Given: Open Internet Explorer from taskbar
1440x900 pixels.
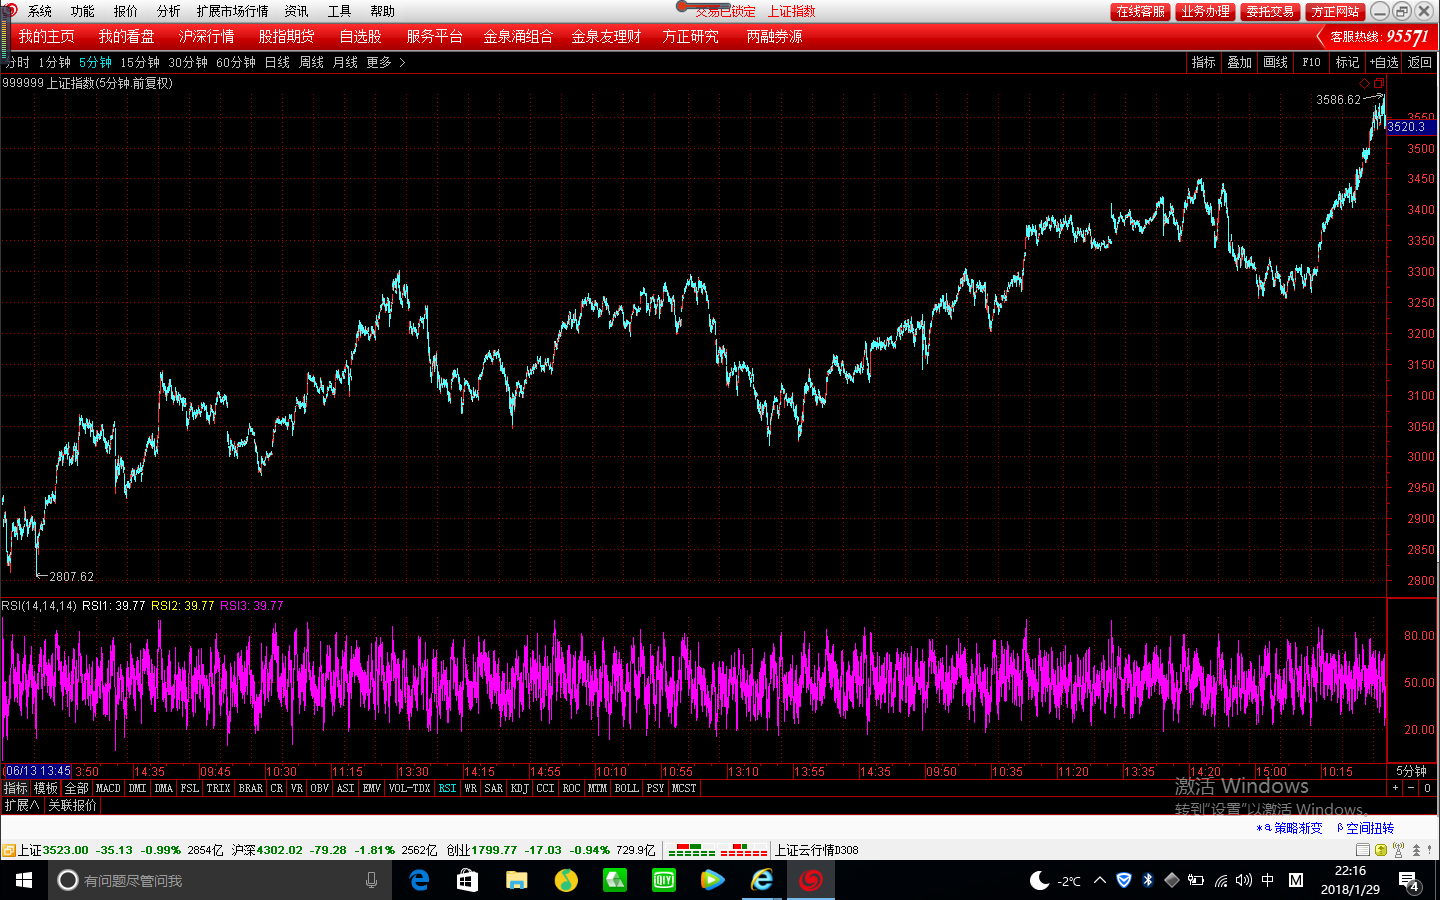Looking at the screenshot, I should 762,880.
